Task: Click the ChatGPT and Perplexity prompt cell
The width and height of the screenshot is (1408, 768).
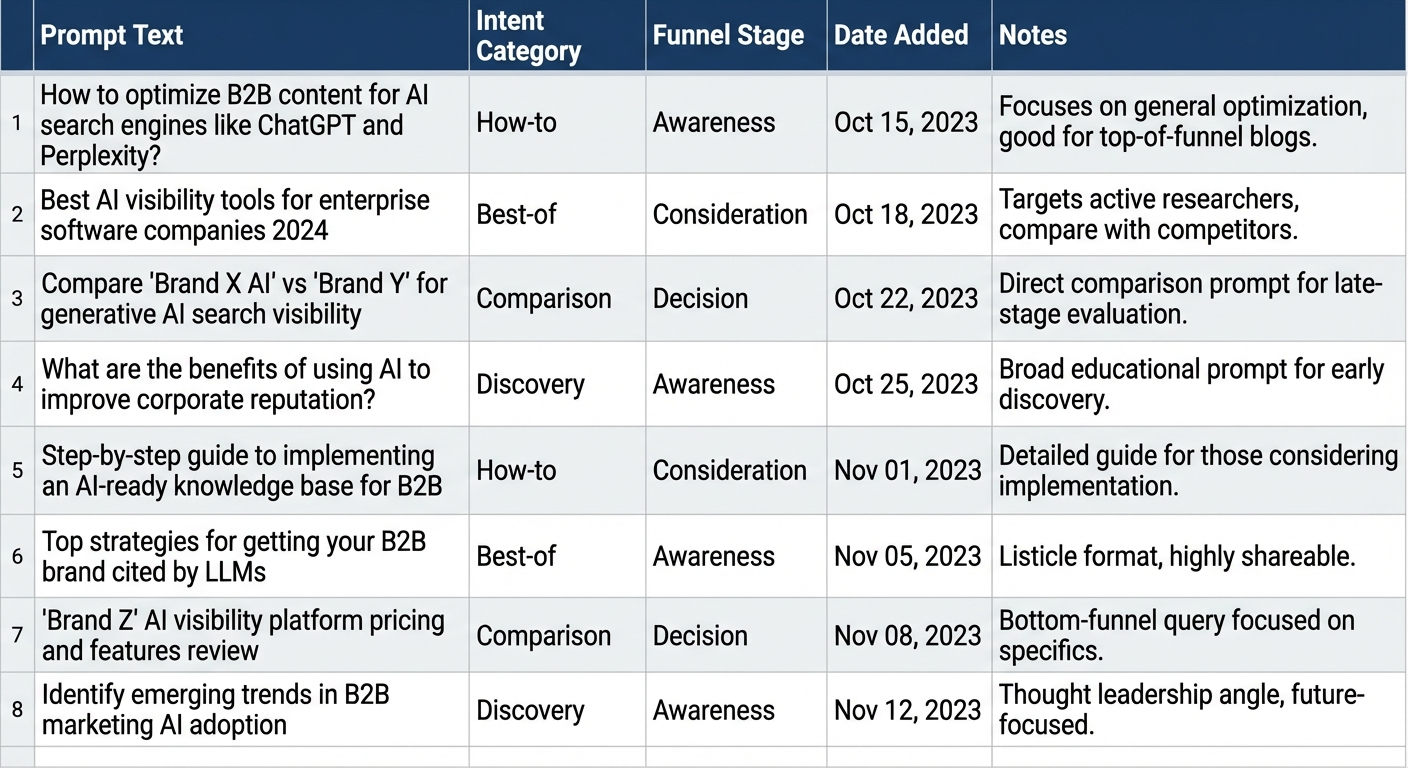Action: 235,125
